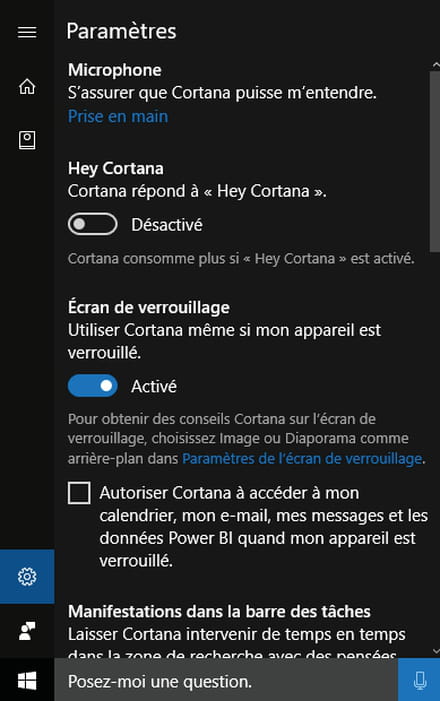Viewport: 440px width, 701px height.
Task: Open the hamburger menu
Action: point(27,33)
